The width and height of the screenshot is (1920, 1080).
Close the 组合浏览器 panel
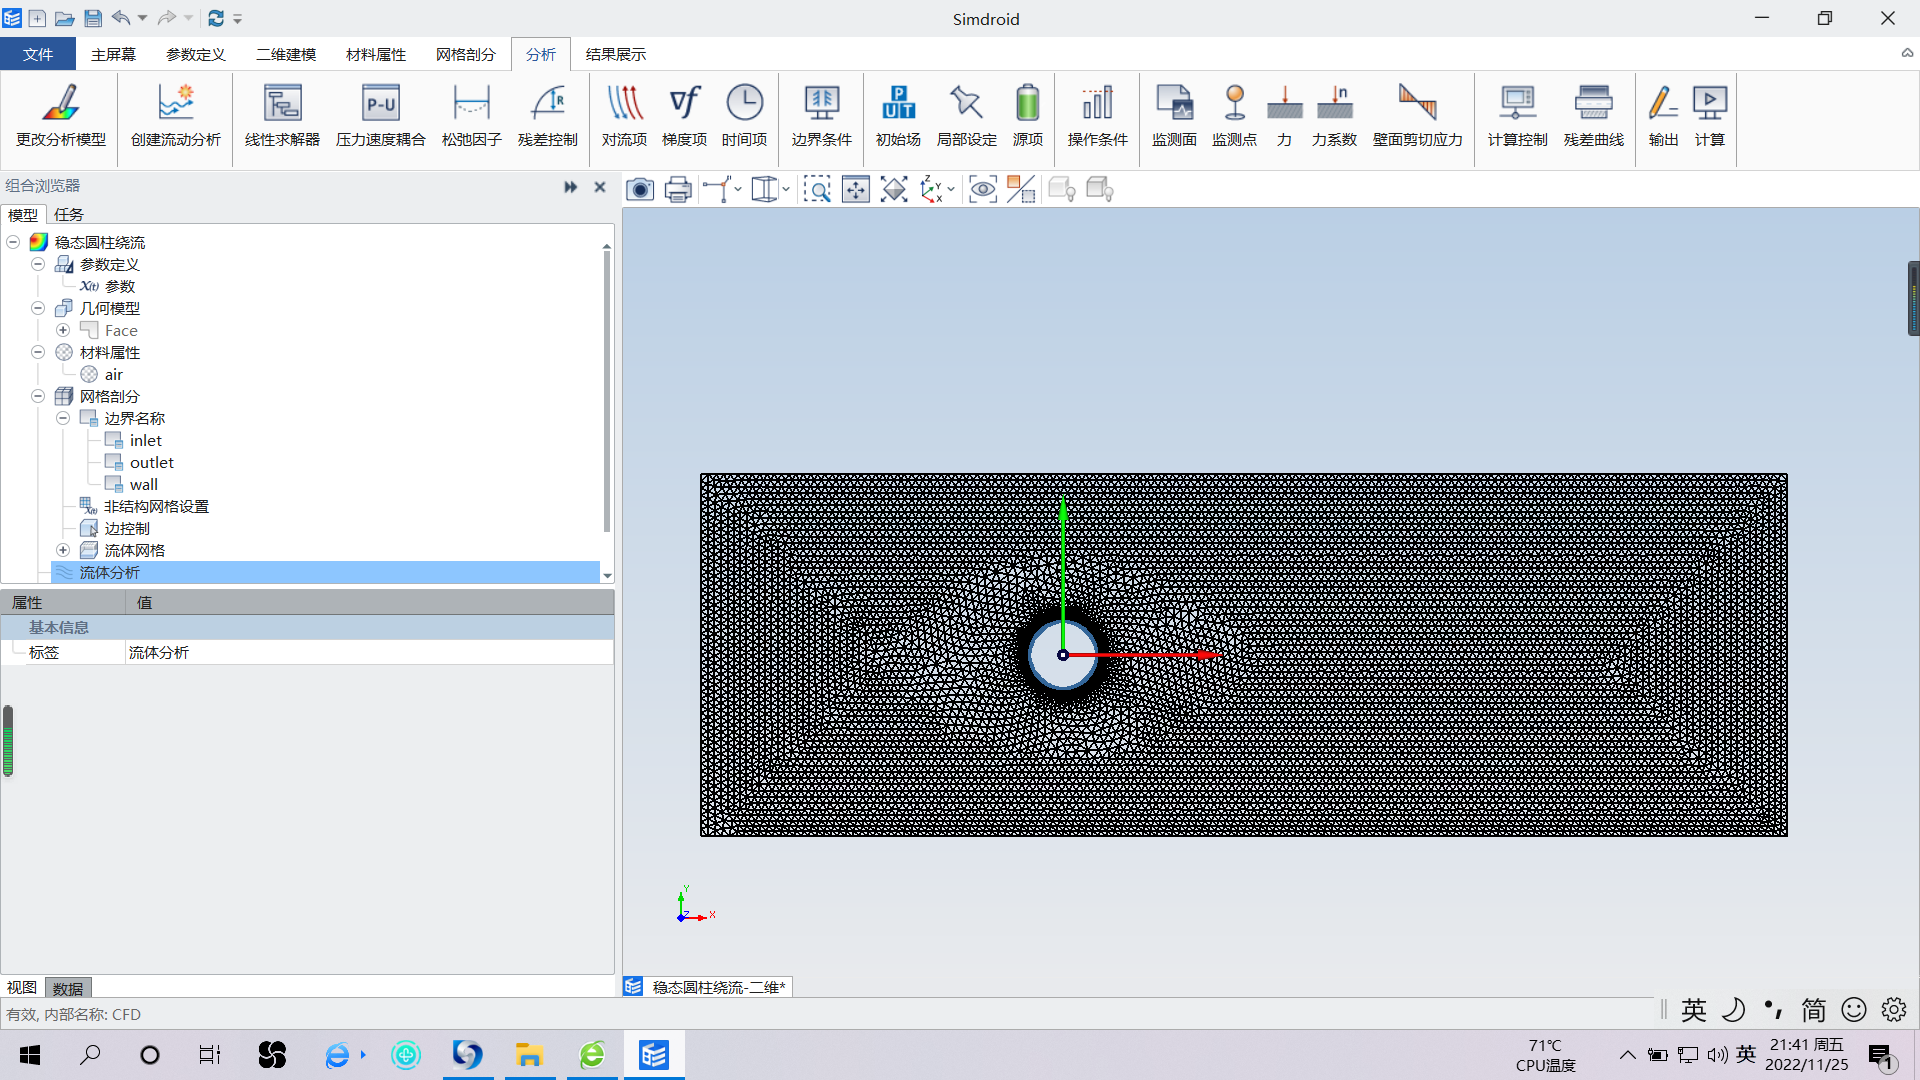600,187
